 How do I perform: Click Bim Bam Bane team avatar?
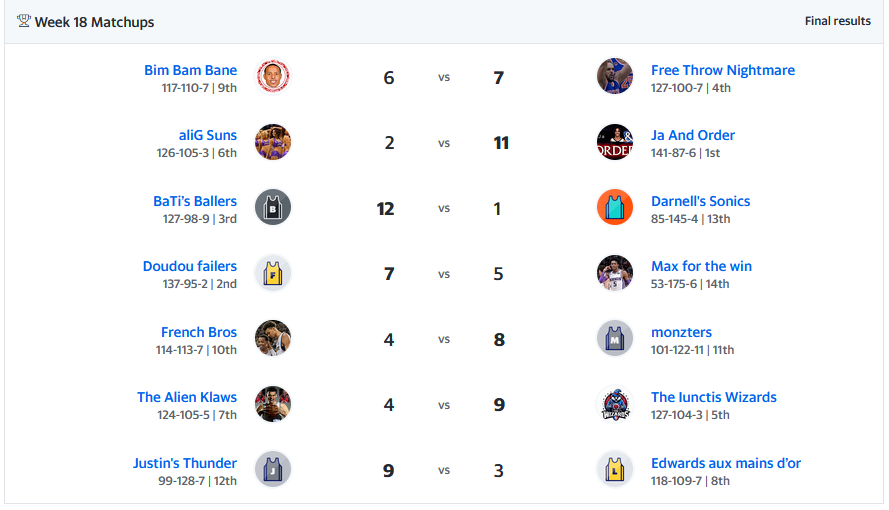click(273, 76)
